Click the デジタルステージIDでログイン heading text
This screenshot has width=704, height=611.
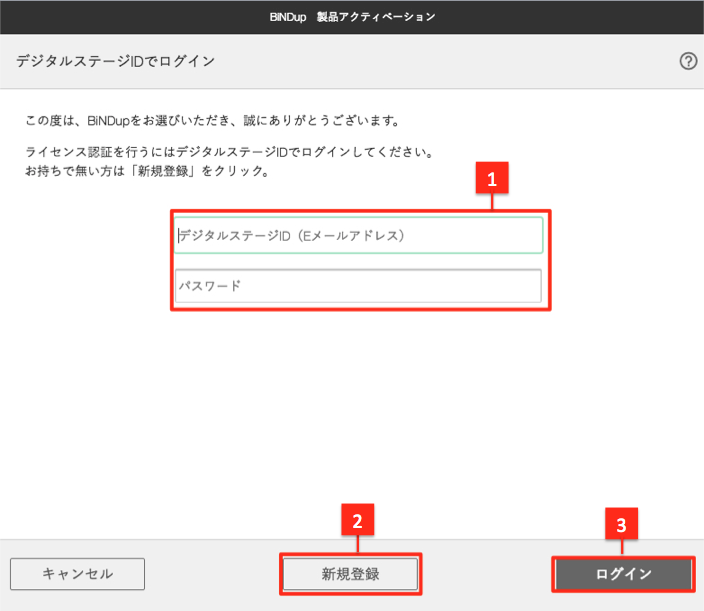pyautogui.click(x=116, y=61)
